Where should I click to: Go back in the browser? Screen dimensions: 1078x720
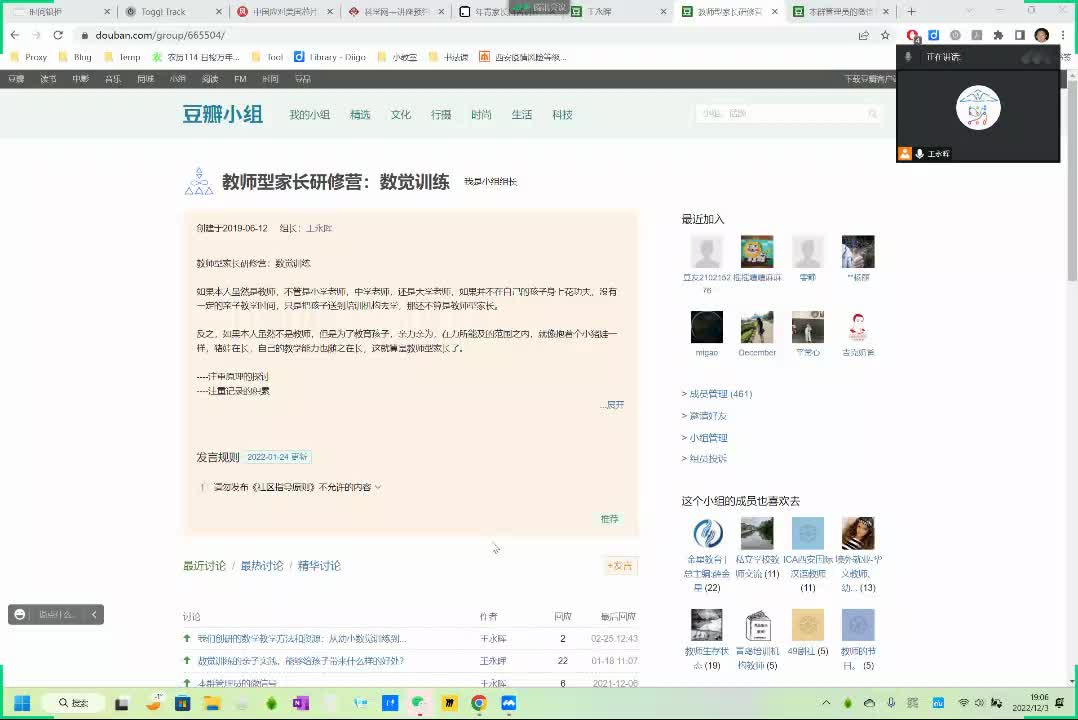point(15,35)
